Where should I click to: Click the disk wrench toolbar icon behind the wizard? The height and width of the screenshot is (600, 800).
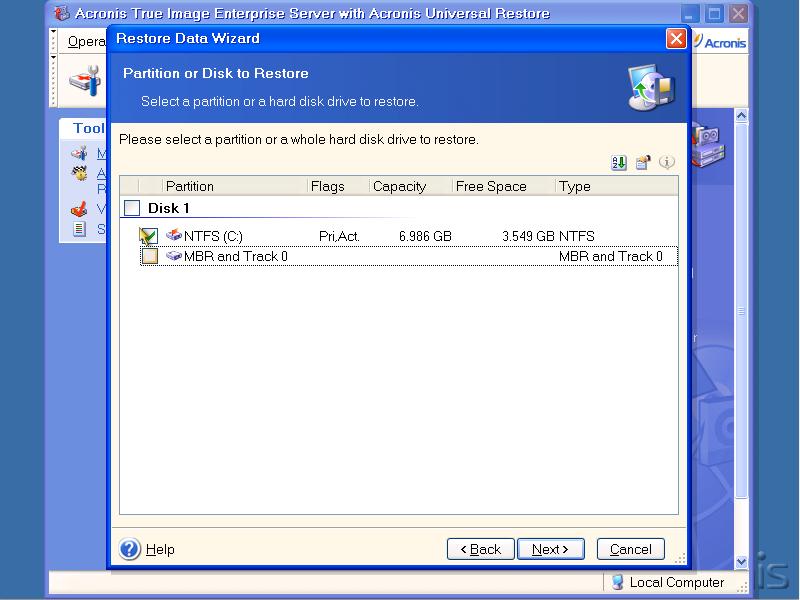(84, 83)
